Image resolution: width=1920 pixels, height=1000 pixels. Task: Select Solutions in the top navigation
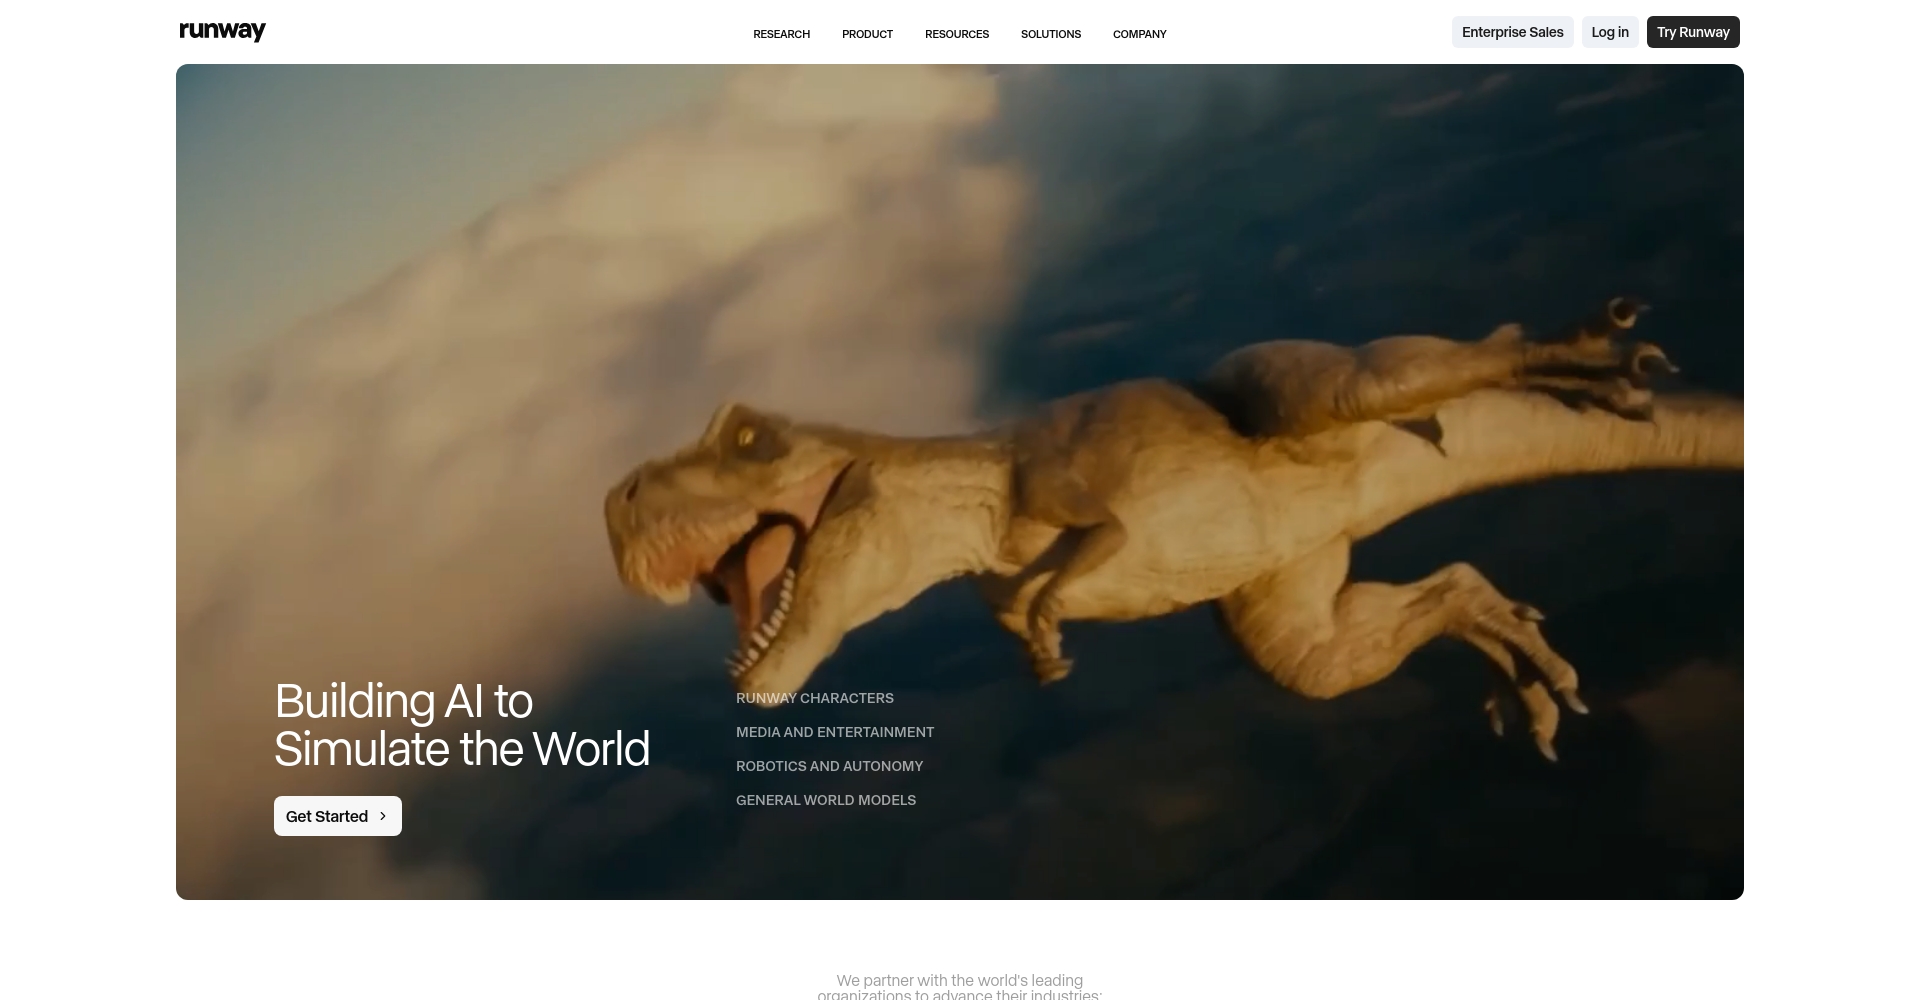click(x=1050, y=34)
